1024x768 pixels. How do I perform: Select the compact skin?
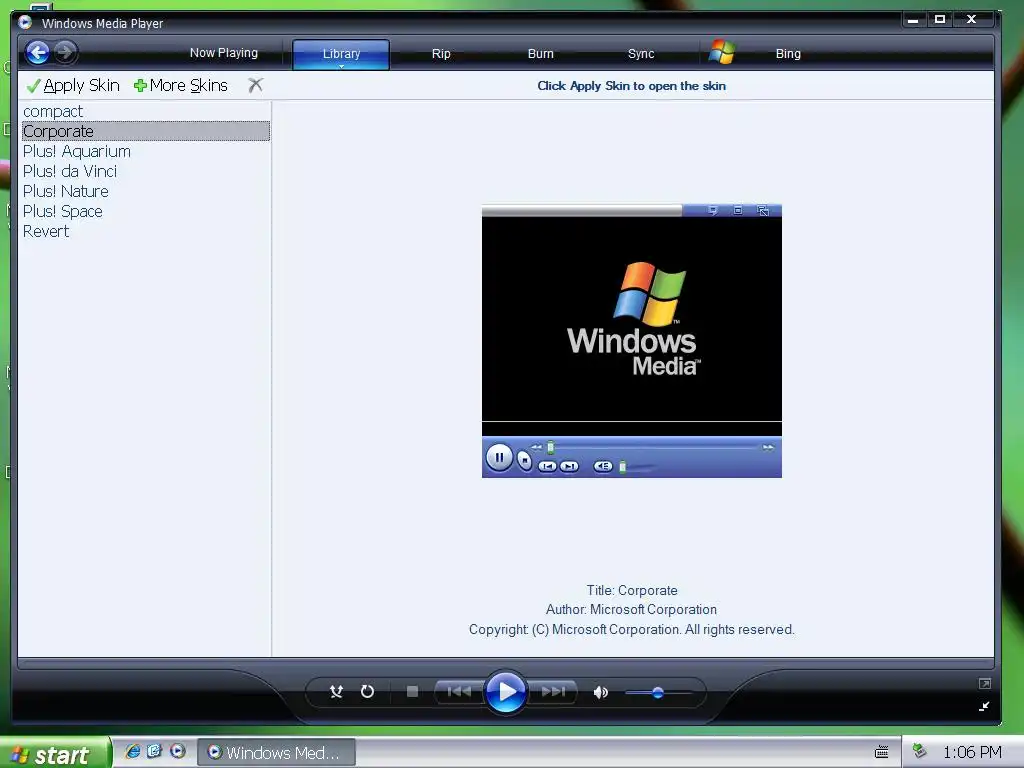pos(146,111)
